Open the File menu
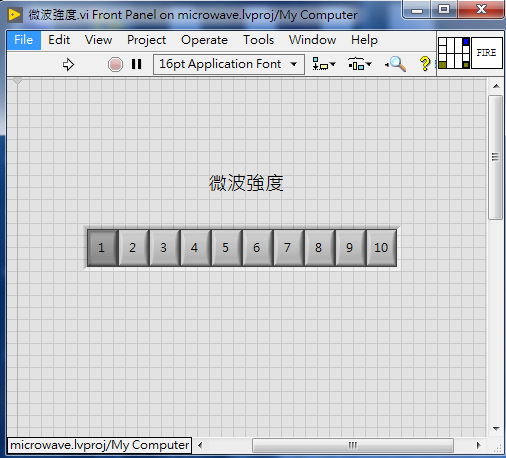This screenshot has height=458, width=506. tap(24, 40)
